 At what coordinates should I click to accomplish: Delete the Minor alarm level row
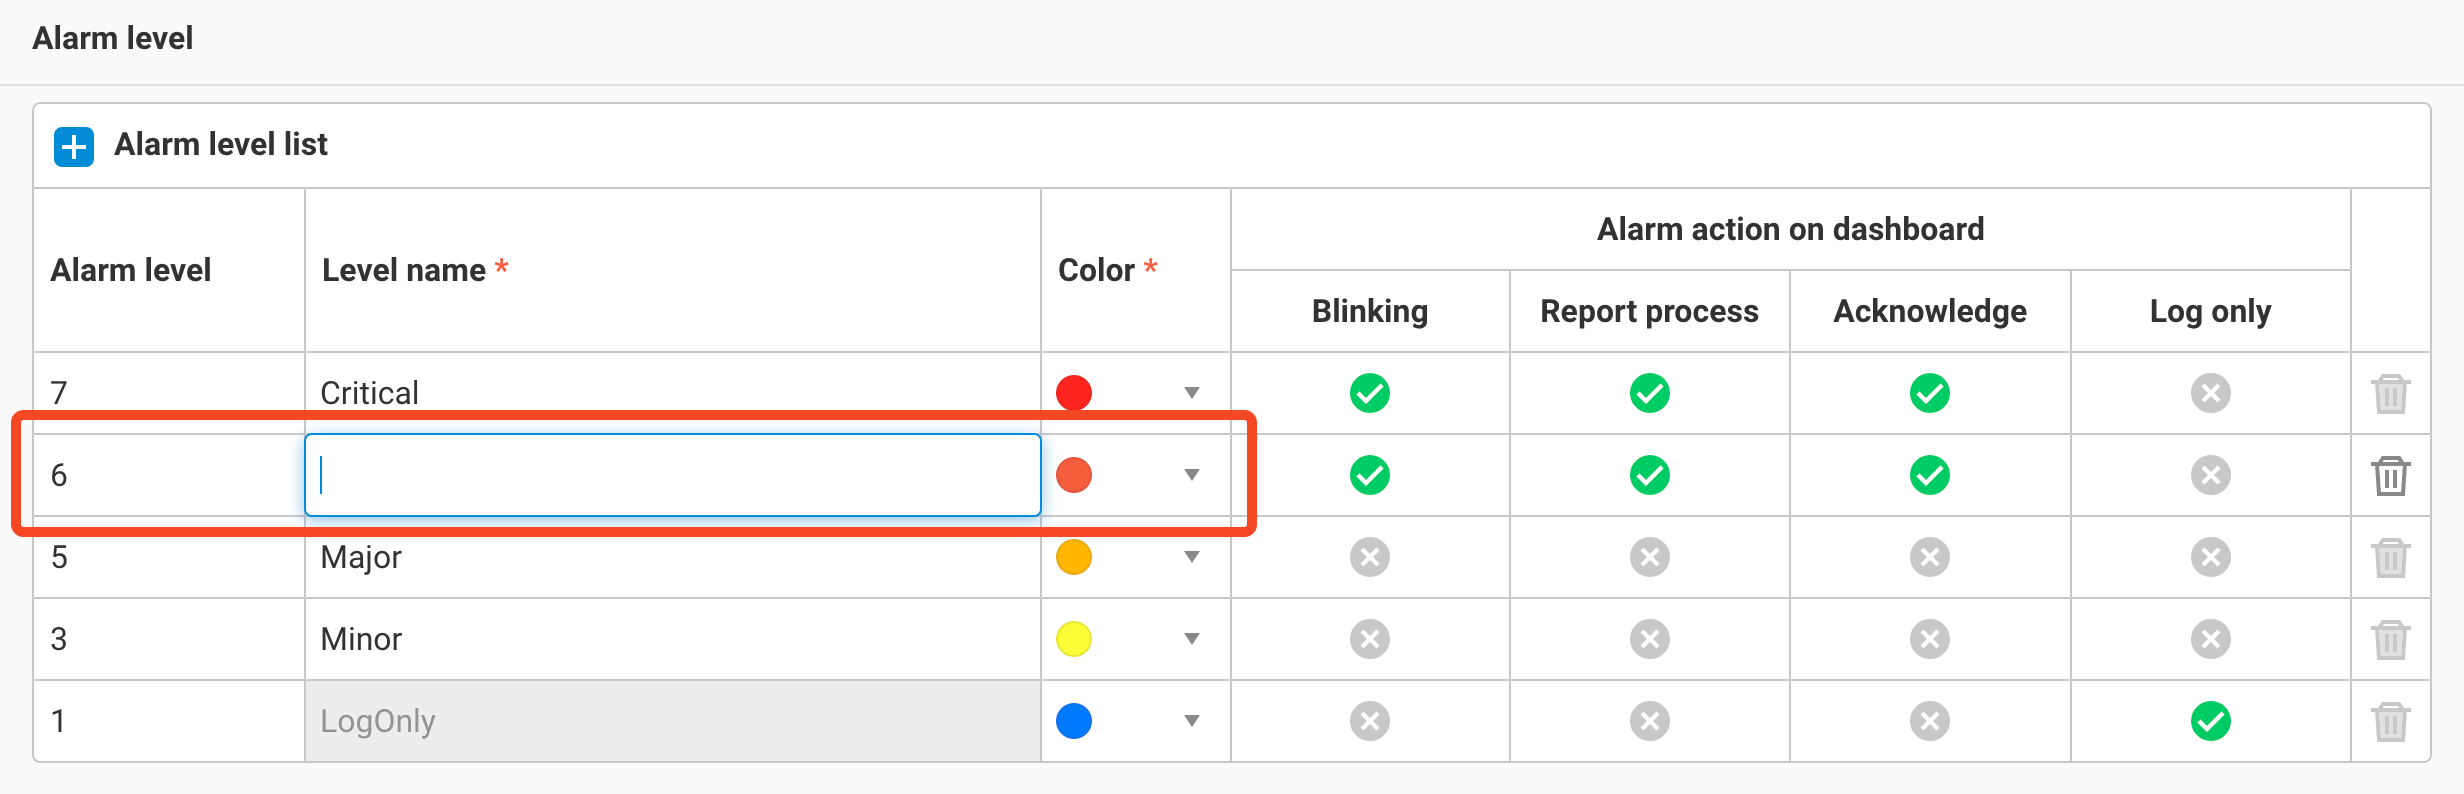pos(2390,639)
